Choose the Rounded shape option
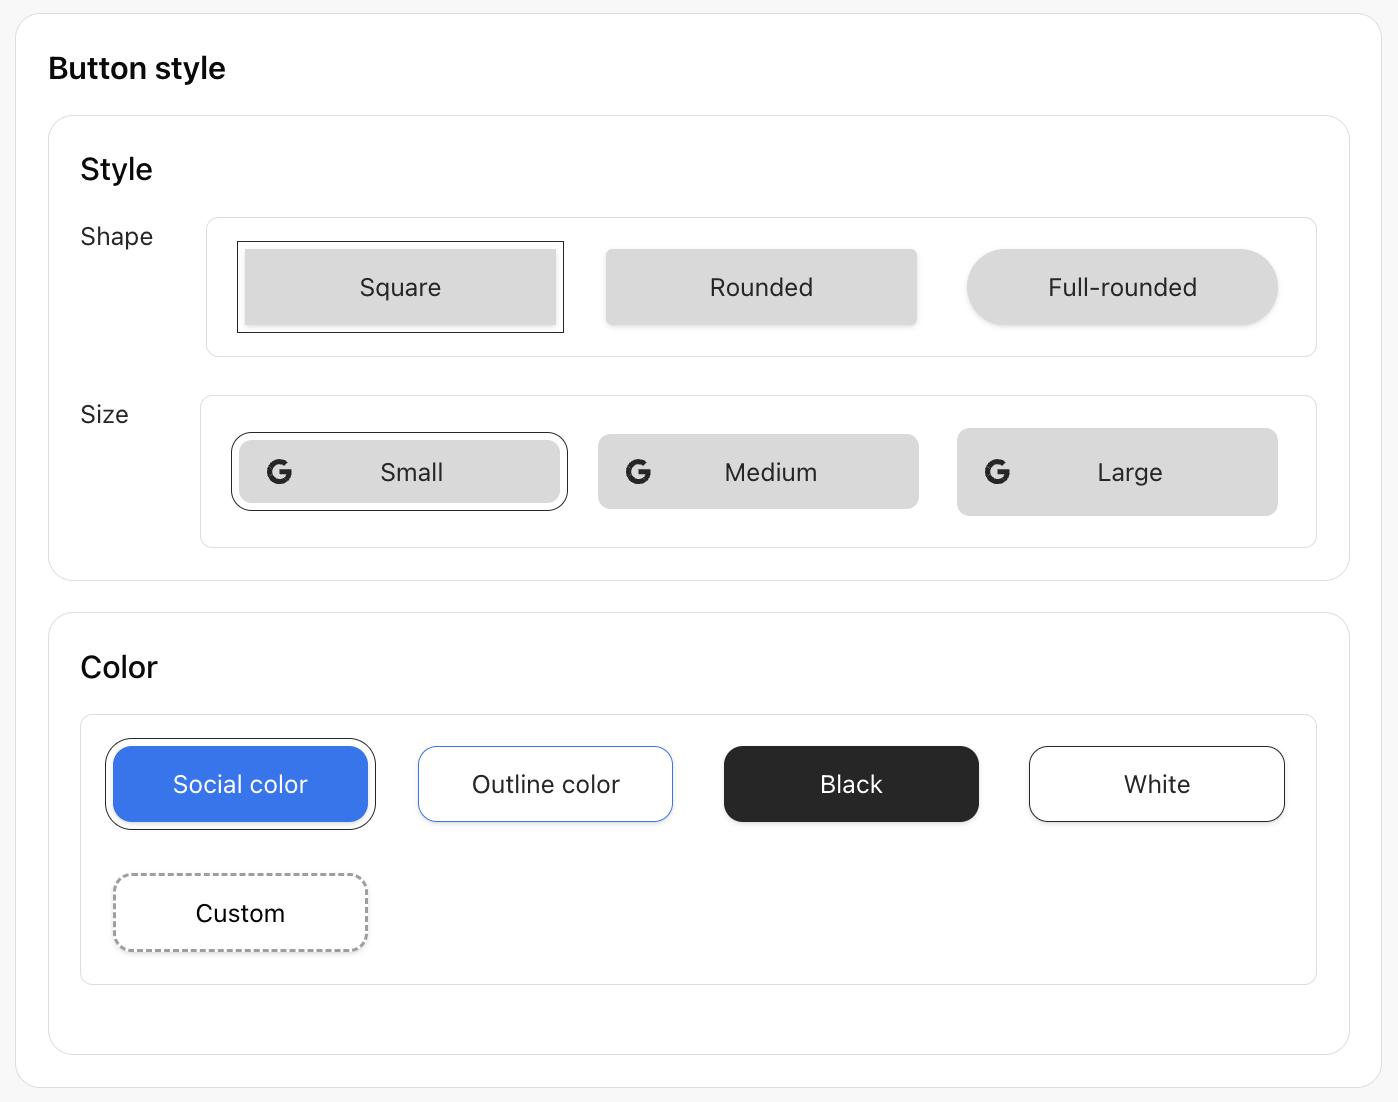 (761, 287)
